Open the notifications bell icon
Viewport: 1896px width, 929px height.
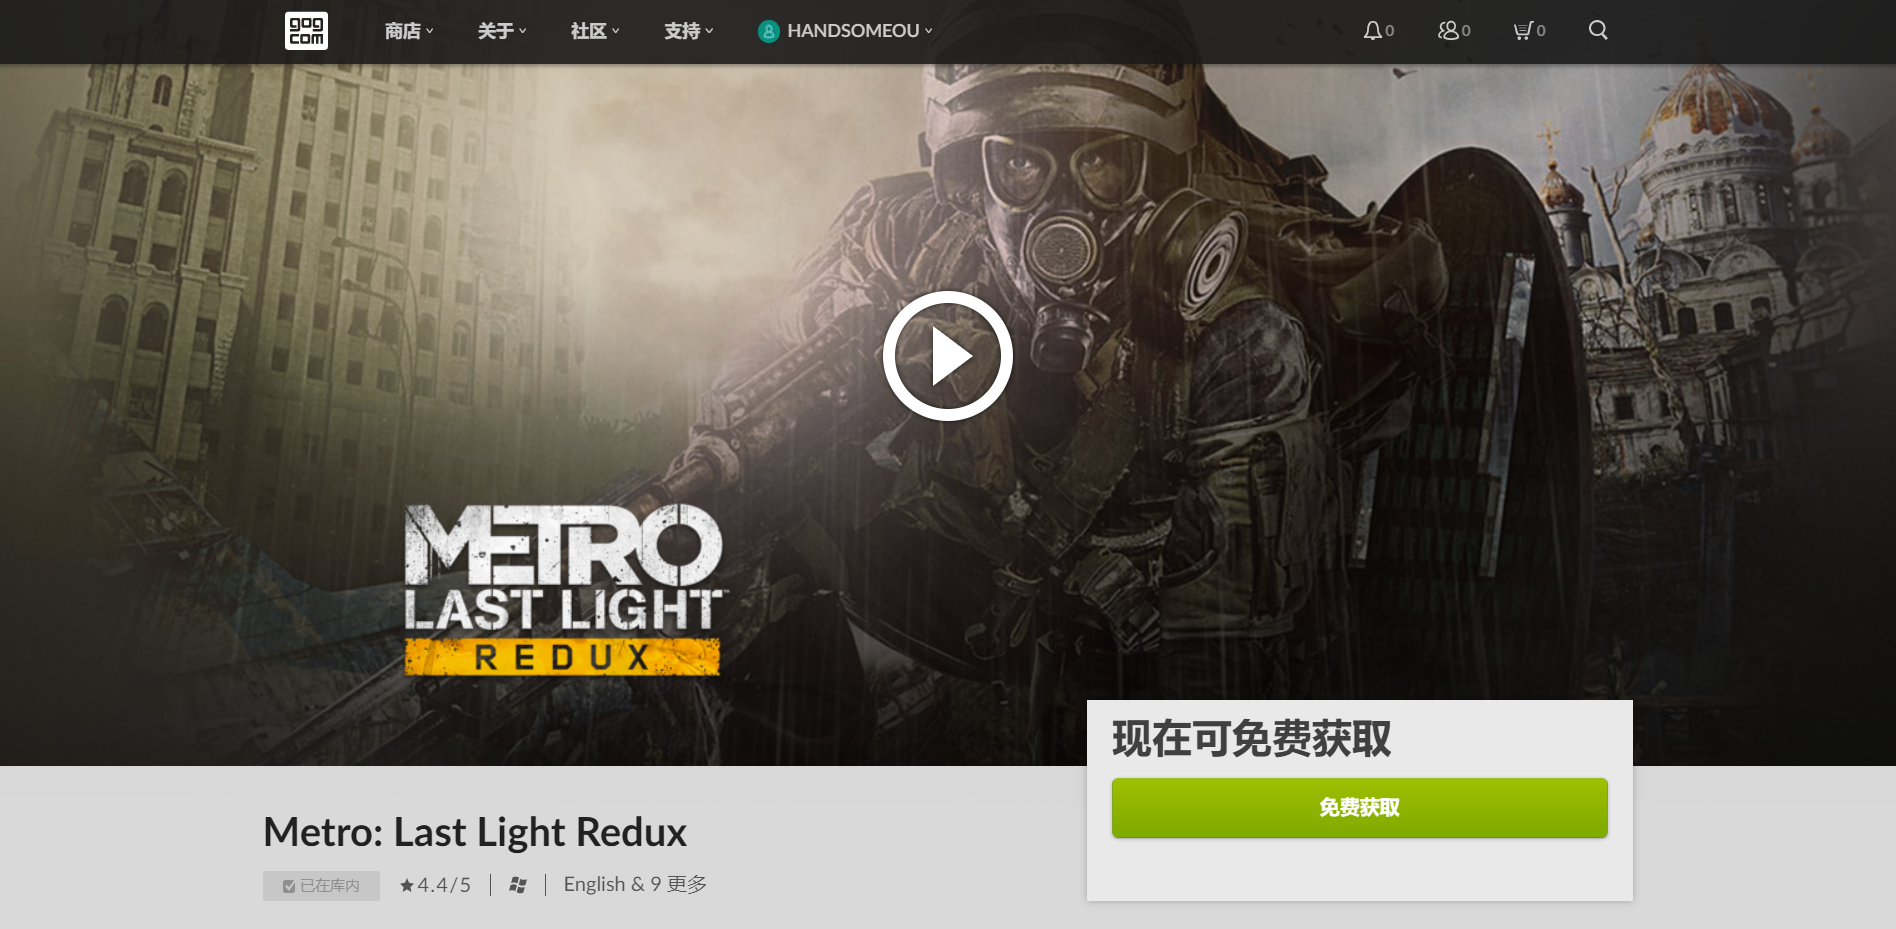(1372, 31)
